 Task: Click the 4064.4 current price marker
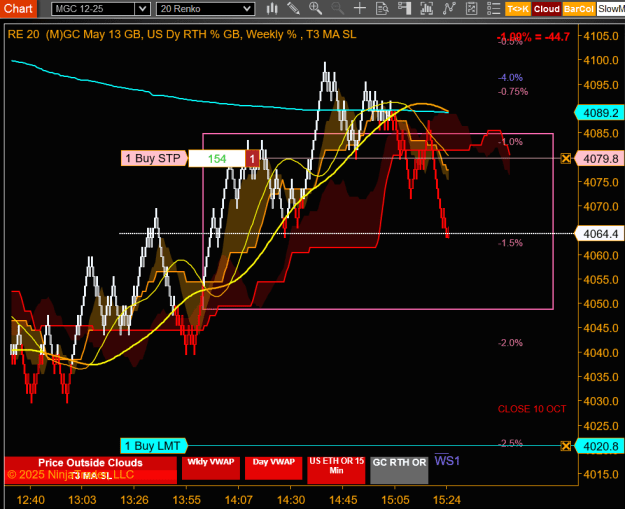pos(599,234)
